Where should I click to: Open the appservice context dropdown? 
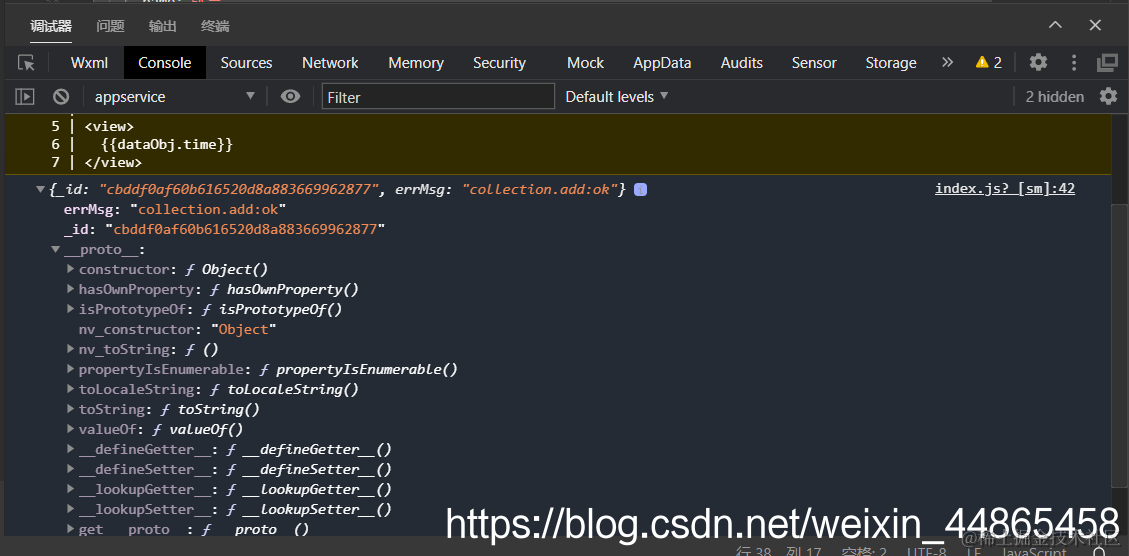[x=173, y=97]
